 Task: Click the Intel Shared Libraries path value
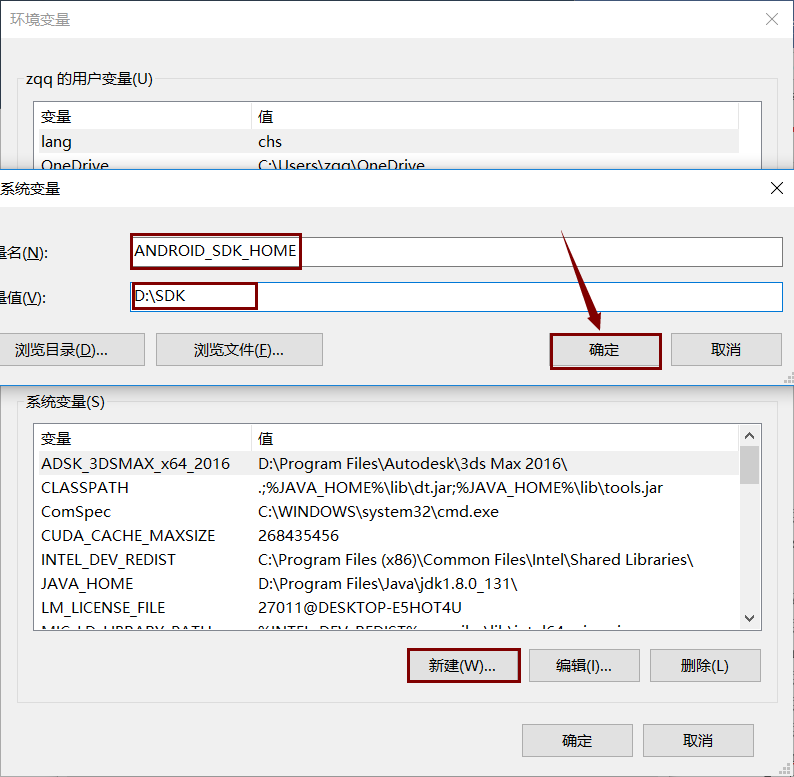click(475, 560)
